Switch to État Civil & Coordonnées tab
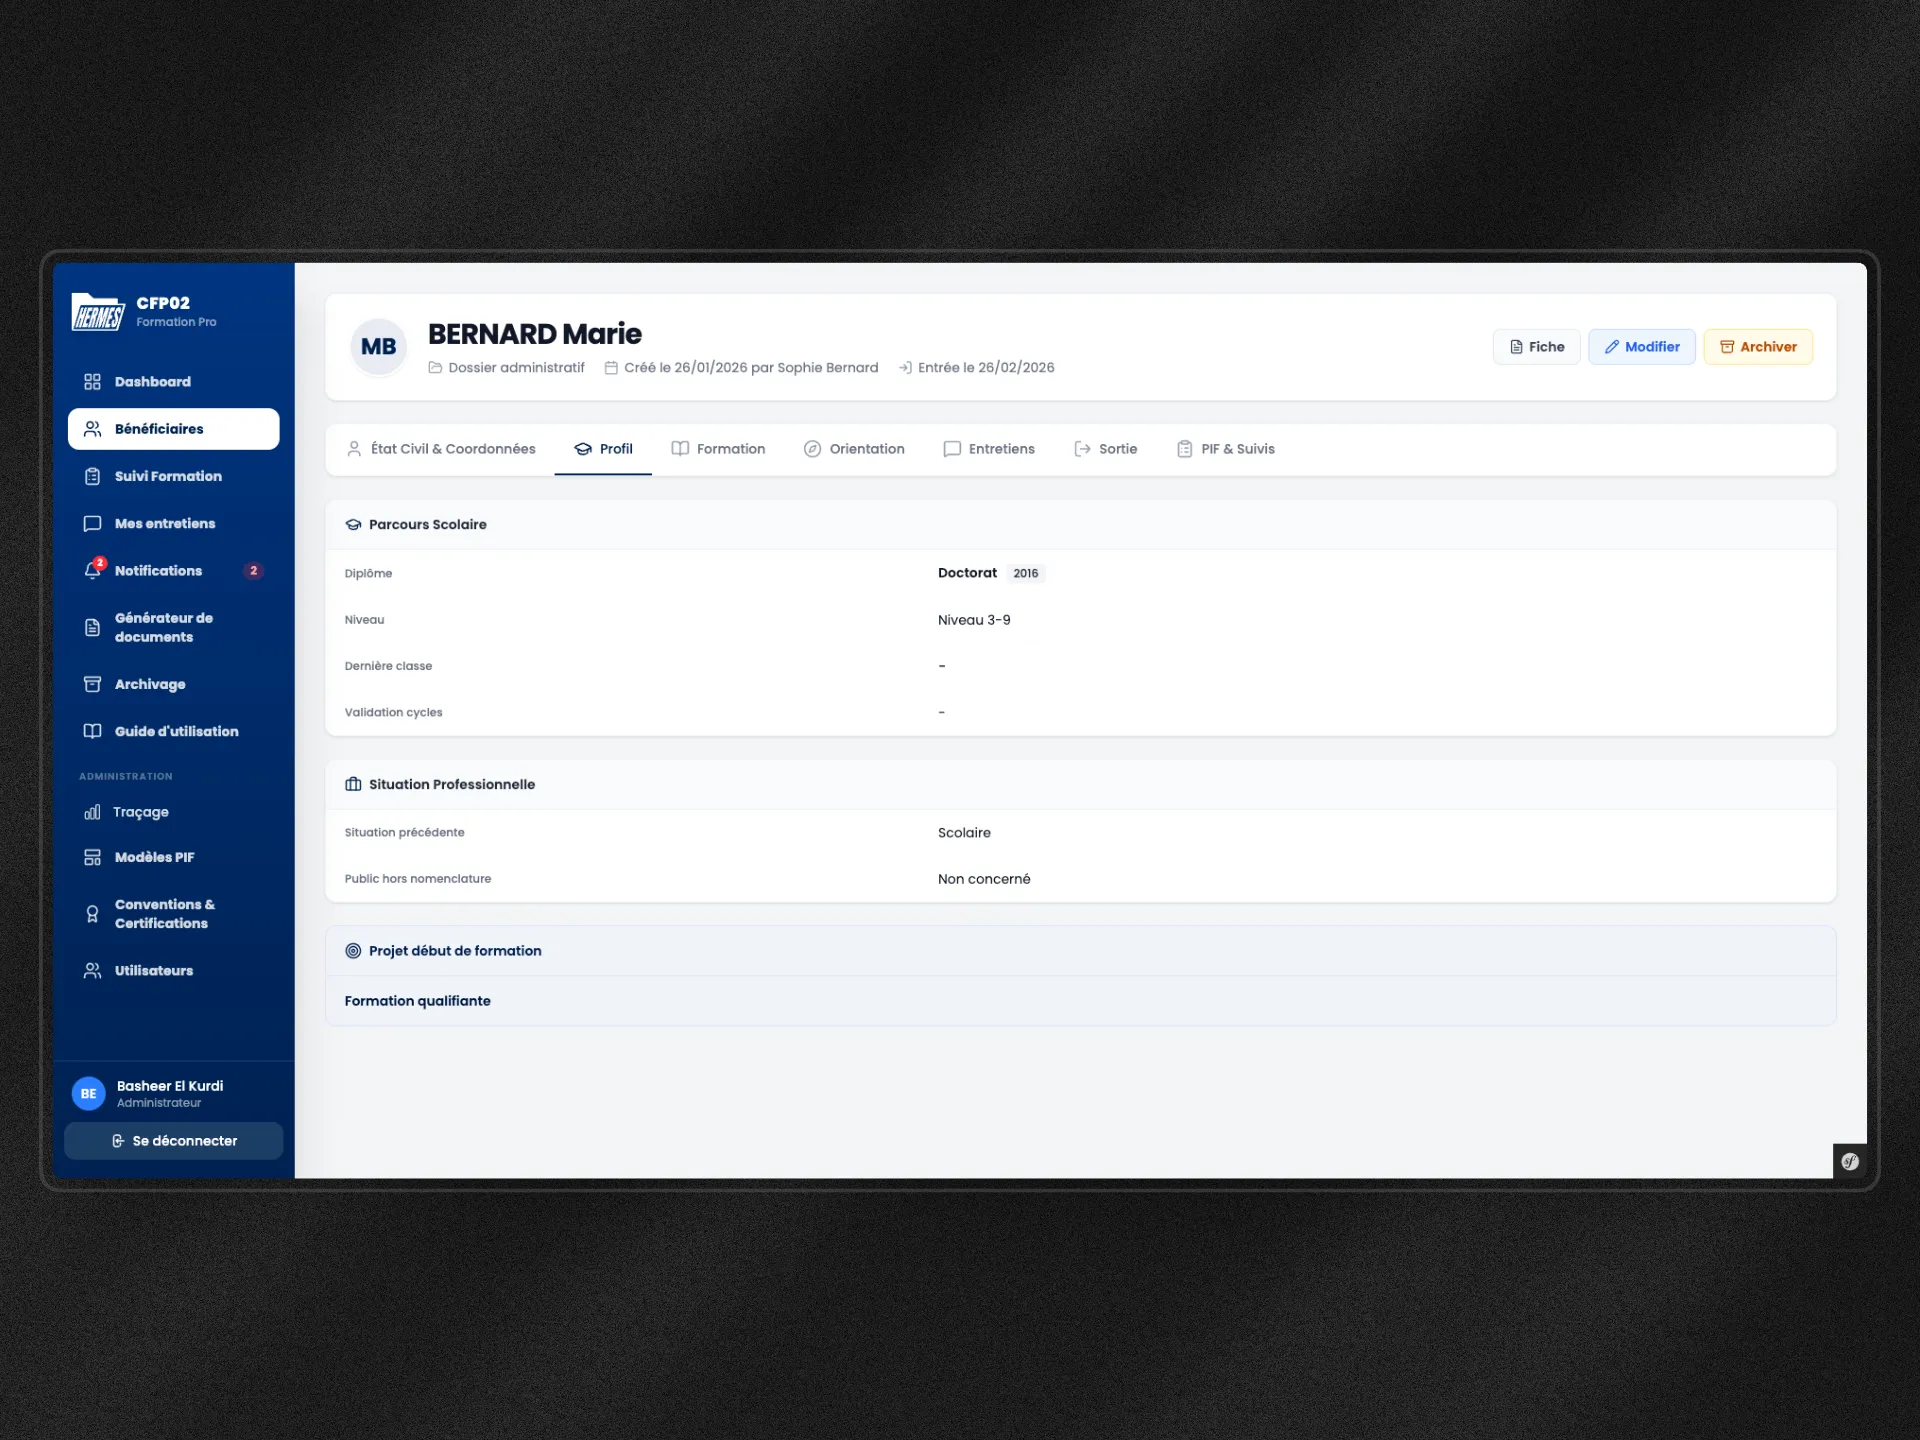 441,449
